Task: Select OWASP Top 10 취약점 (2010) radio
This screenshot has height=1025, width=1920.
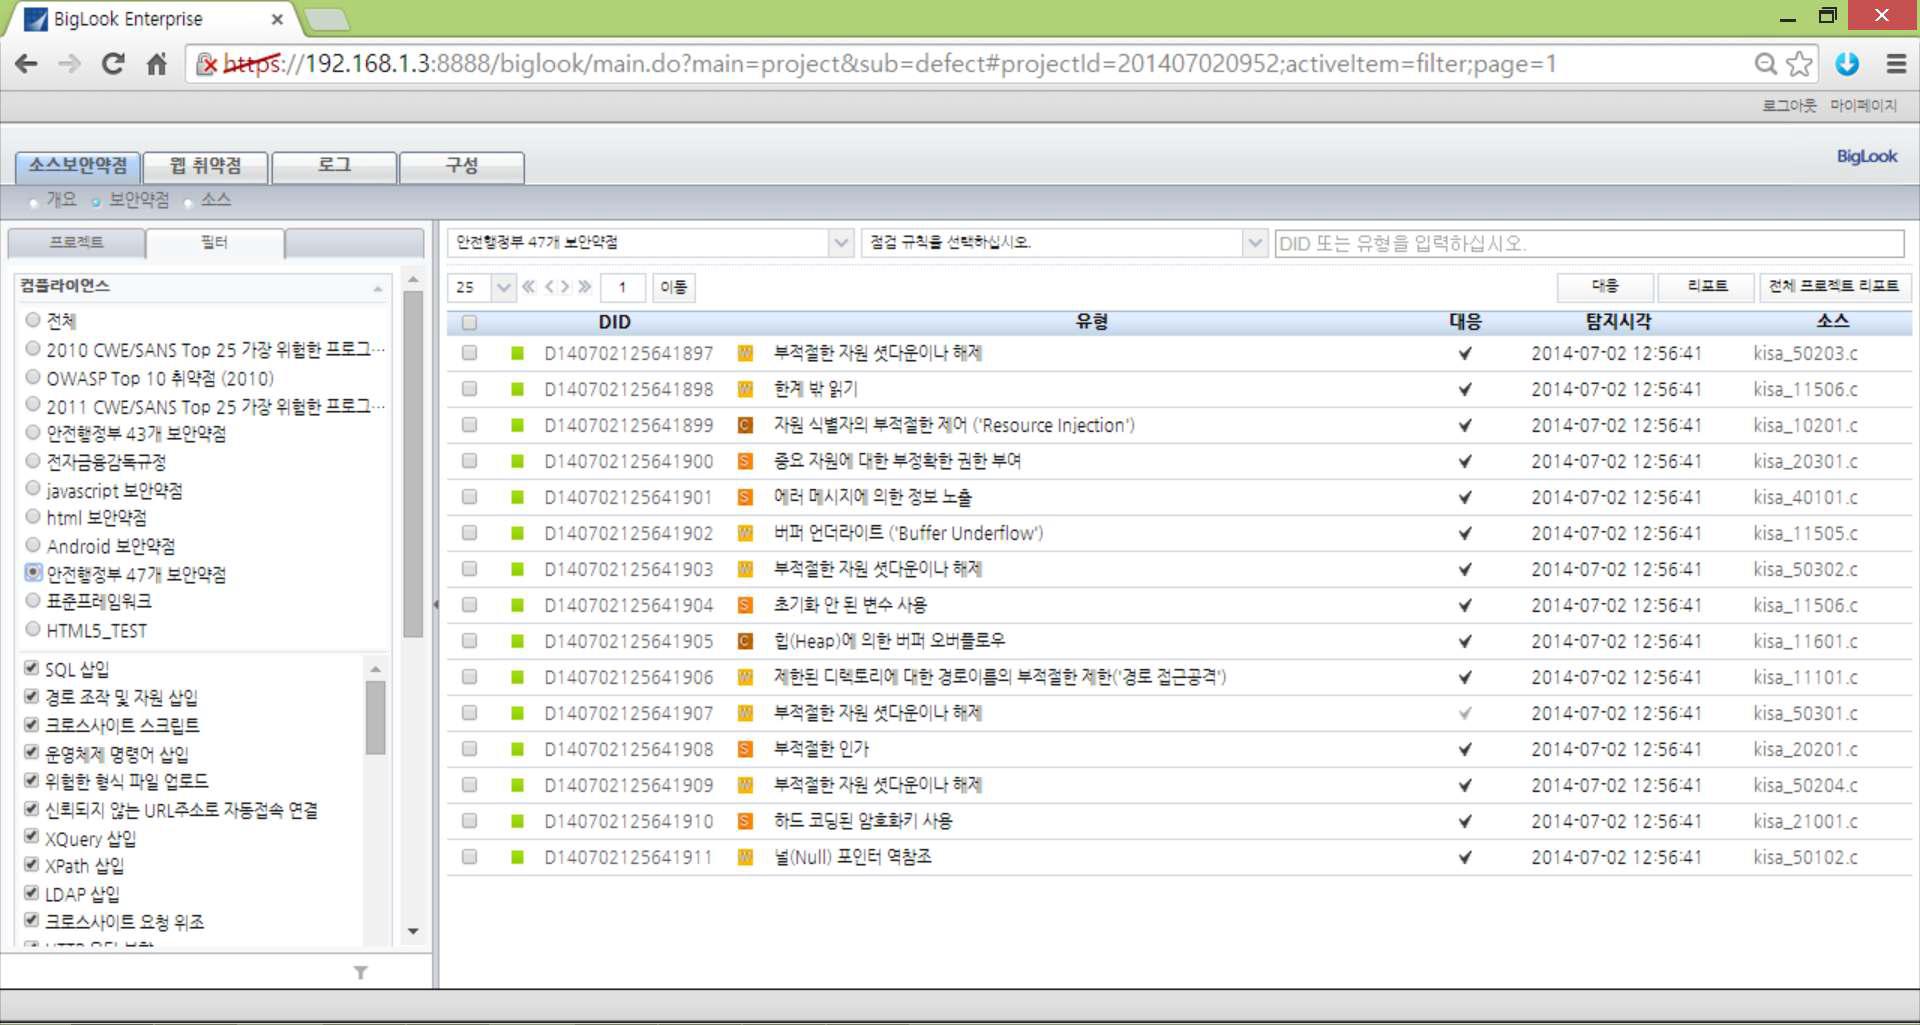Action: pos(33,377)
